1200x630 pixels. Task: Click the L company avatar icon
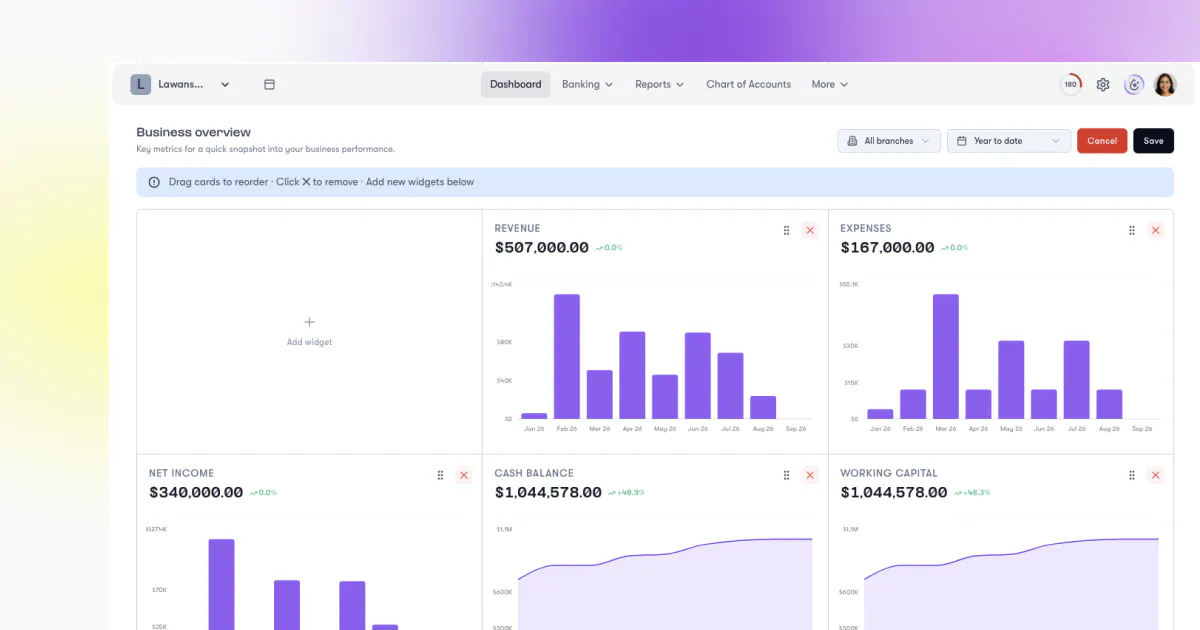[x=141, y=85]
